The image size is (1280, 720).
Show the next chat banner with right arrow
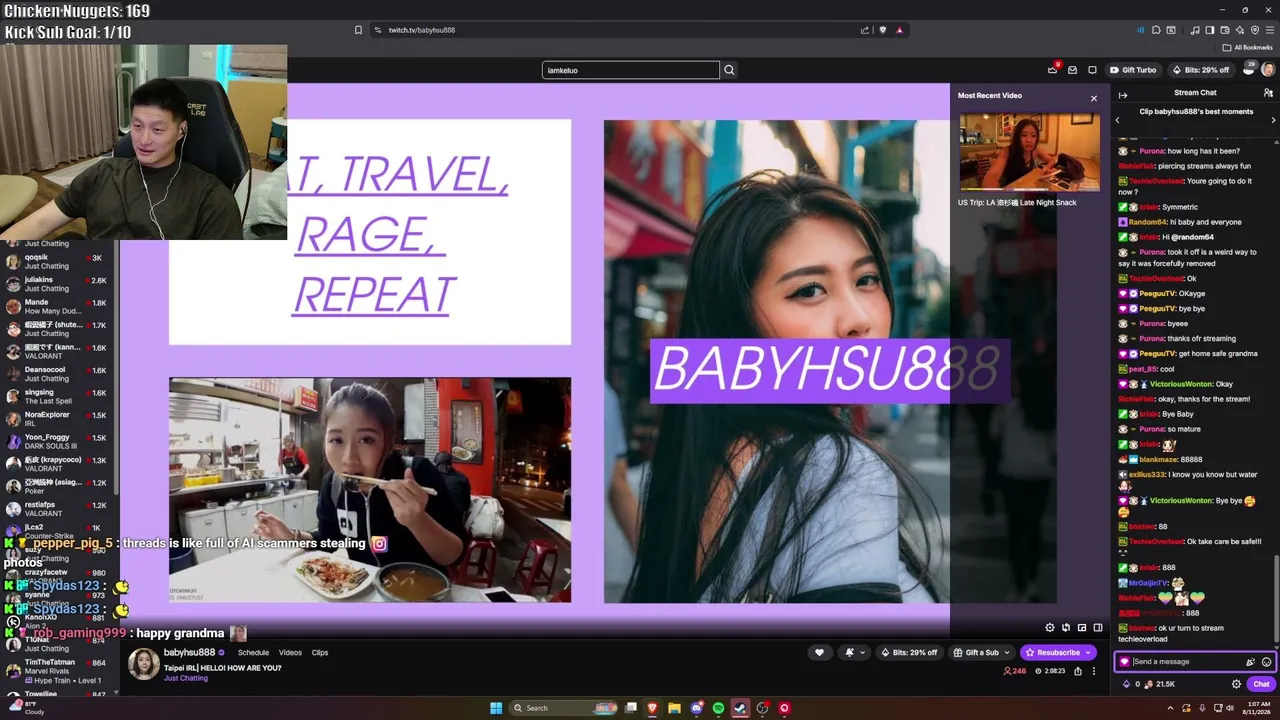[1273, 120]
